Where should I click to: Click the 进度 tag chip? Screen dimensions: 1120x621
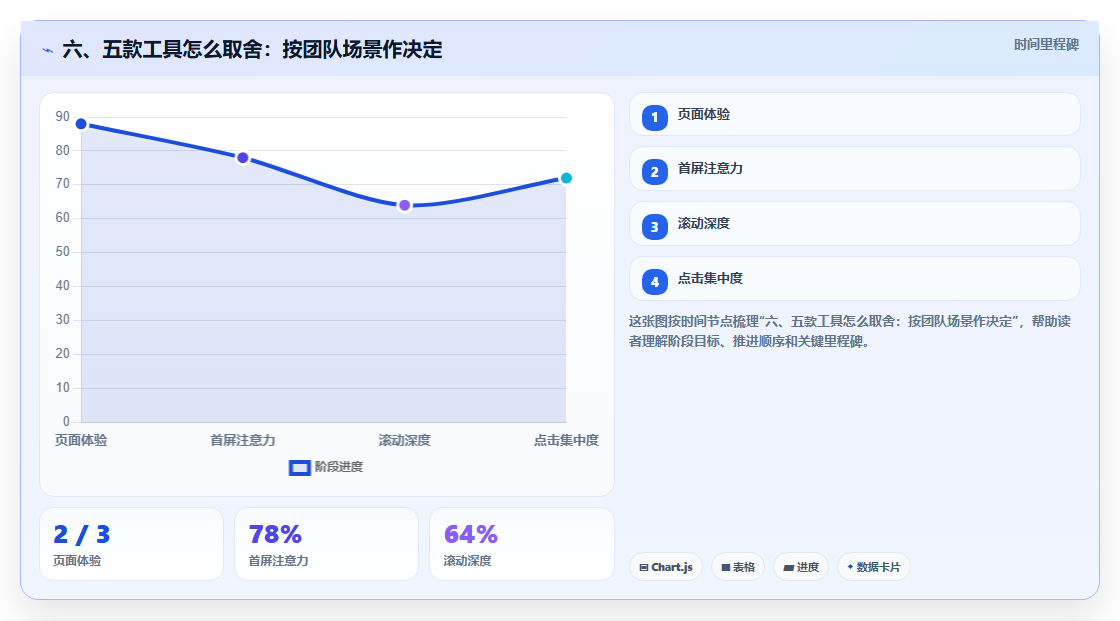[801, 567]
